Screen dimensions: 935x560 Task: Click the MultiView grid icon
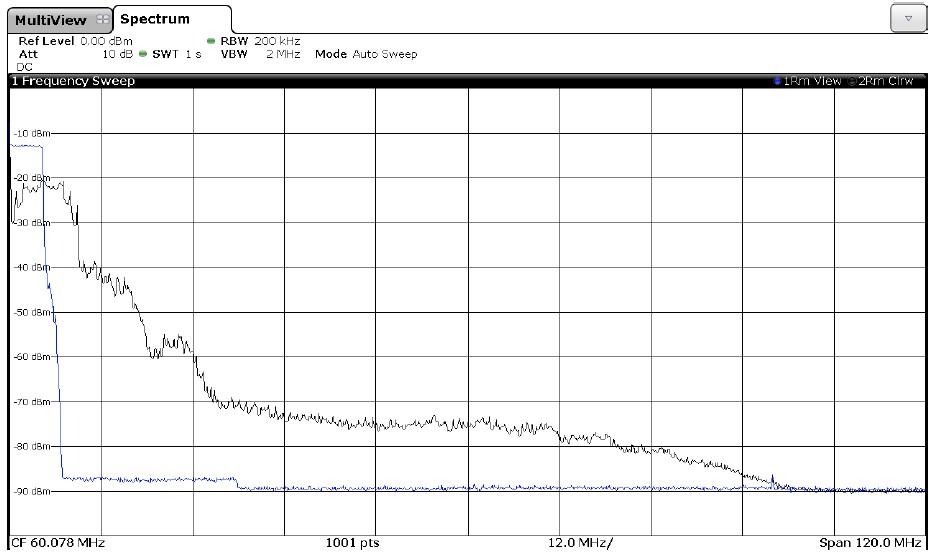[x=101, y=20]
